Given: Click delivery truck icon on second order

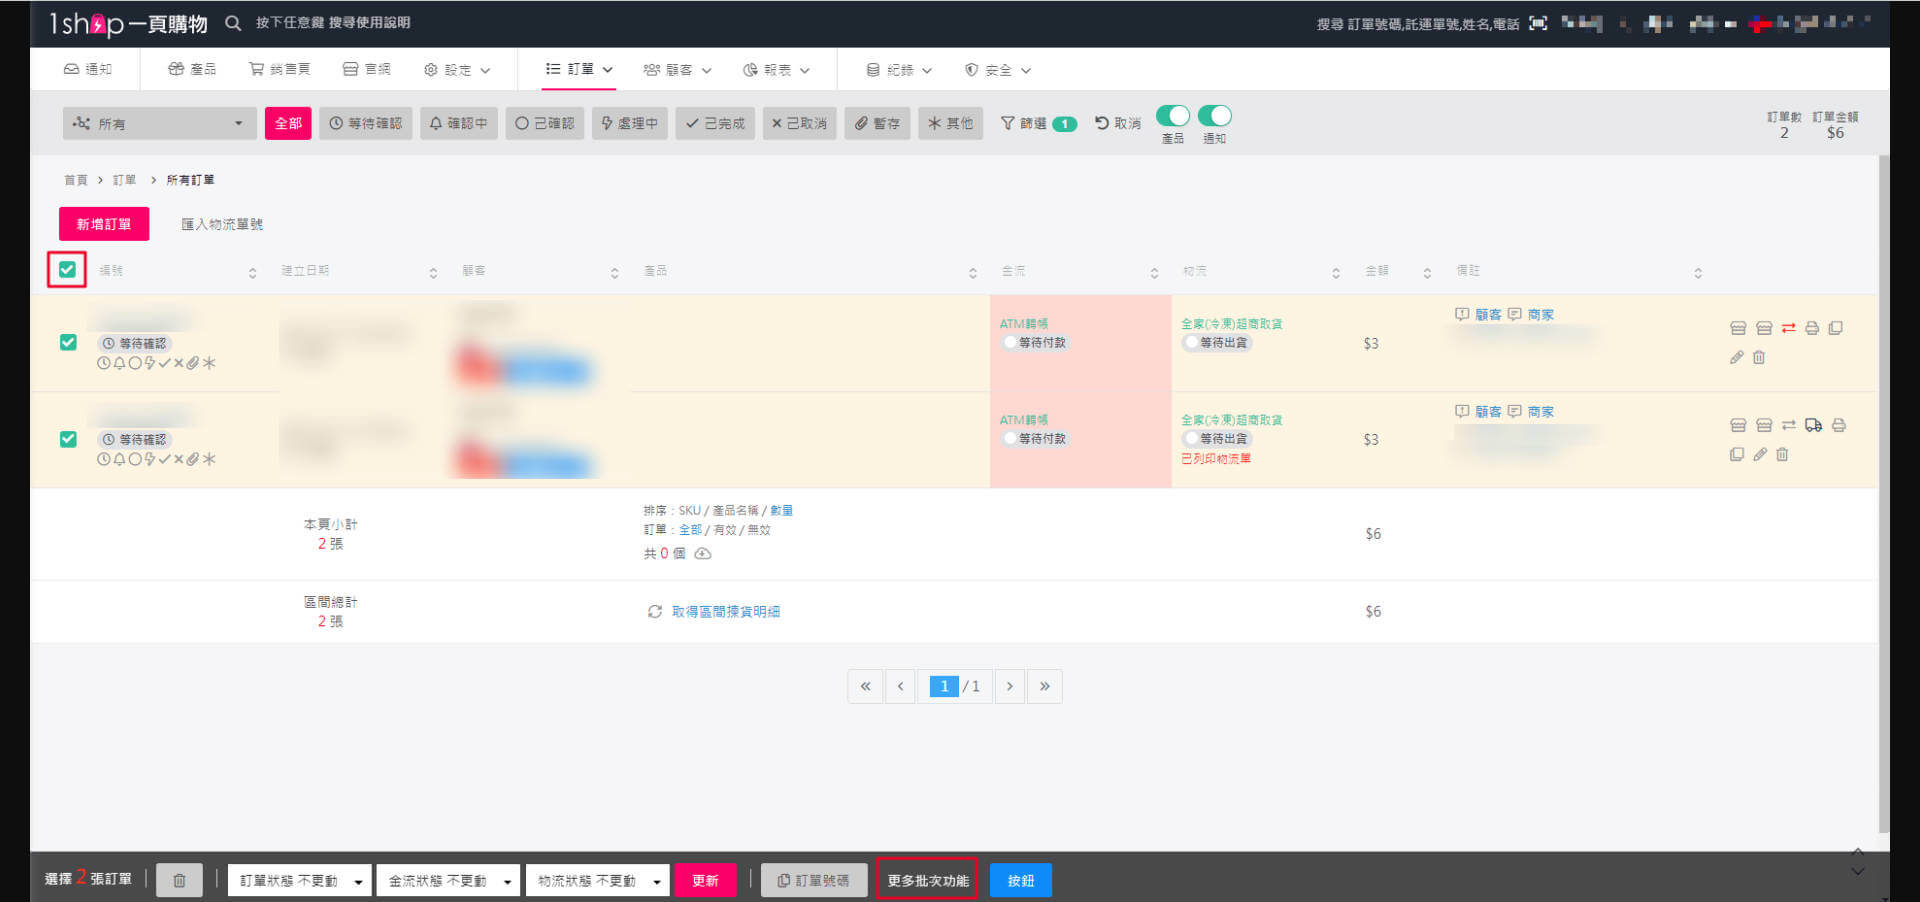Looking at the screenshot, I should click(x=1814, y=424).
